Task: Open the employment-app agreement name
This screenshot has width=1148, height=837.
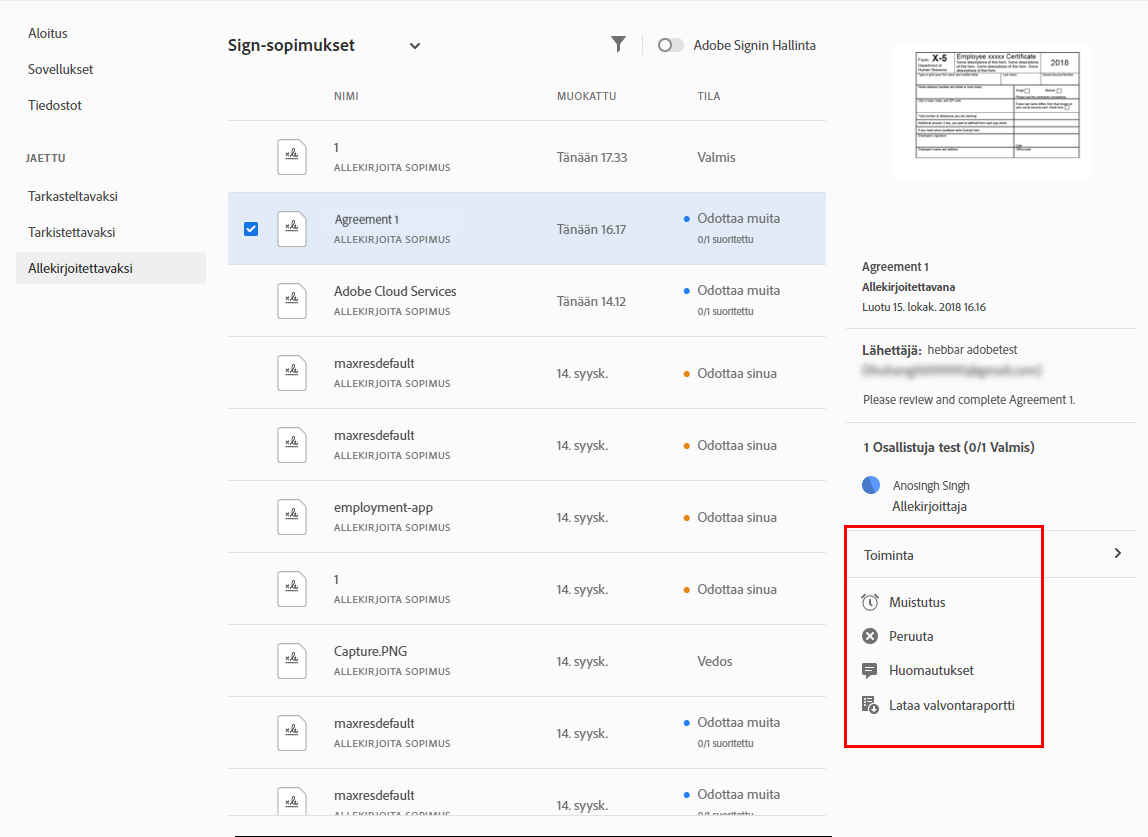Action: [x=384, y=507]
